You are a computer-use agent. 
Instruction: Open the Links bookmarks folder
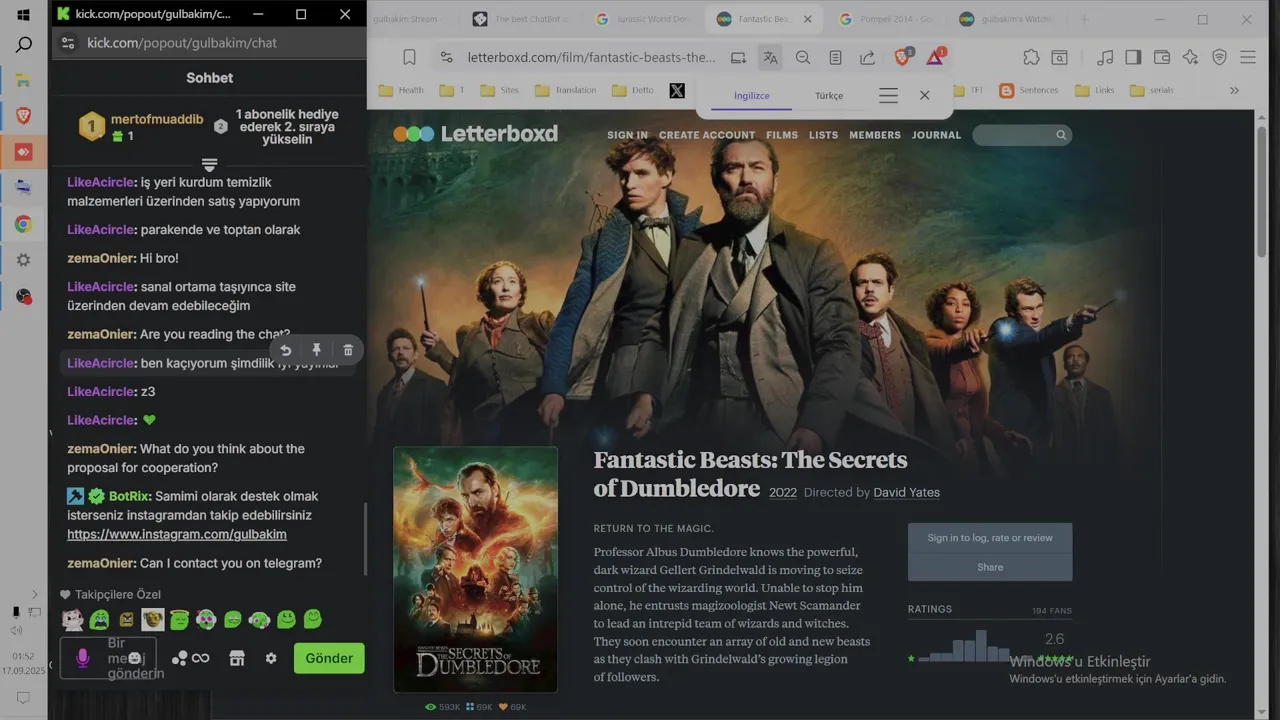click(1095, 90)
